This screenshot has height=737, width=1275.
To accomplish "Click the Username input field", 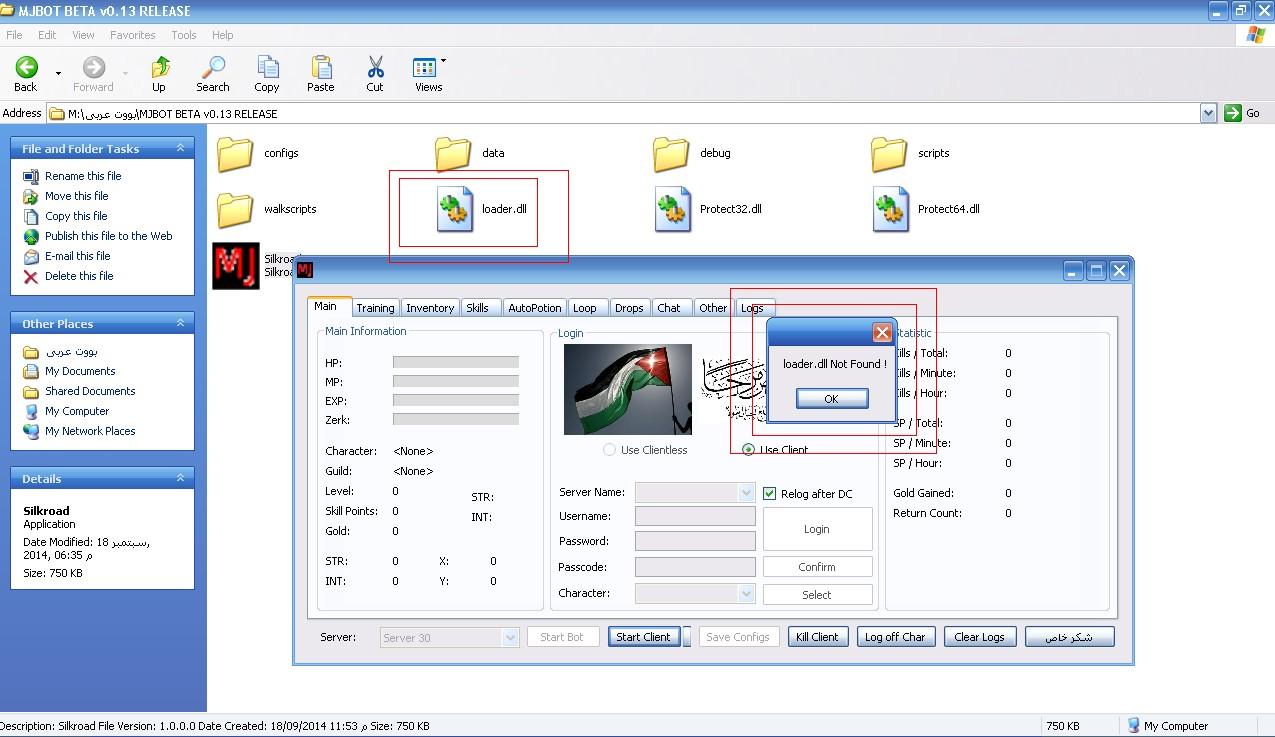I will (695, 516).
